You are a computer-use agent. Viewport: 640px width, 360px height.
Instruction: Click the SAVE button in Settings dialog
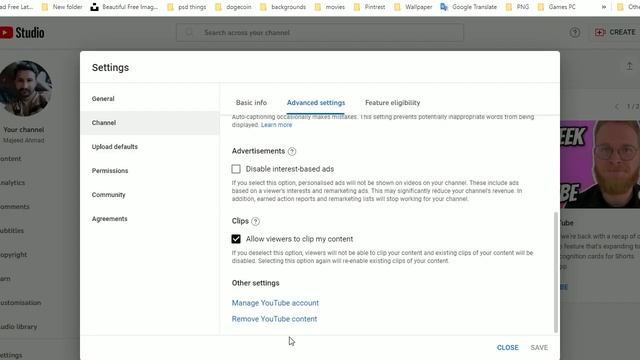pyautogui.click(x=539, y=347)
